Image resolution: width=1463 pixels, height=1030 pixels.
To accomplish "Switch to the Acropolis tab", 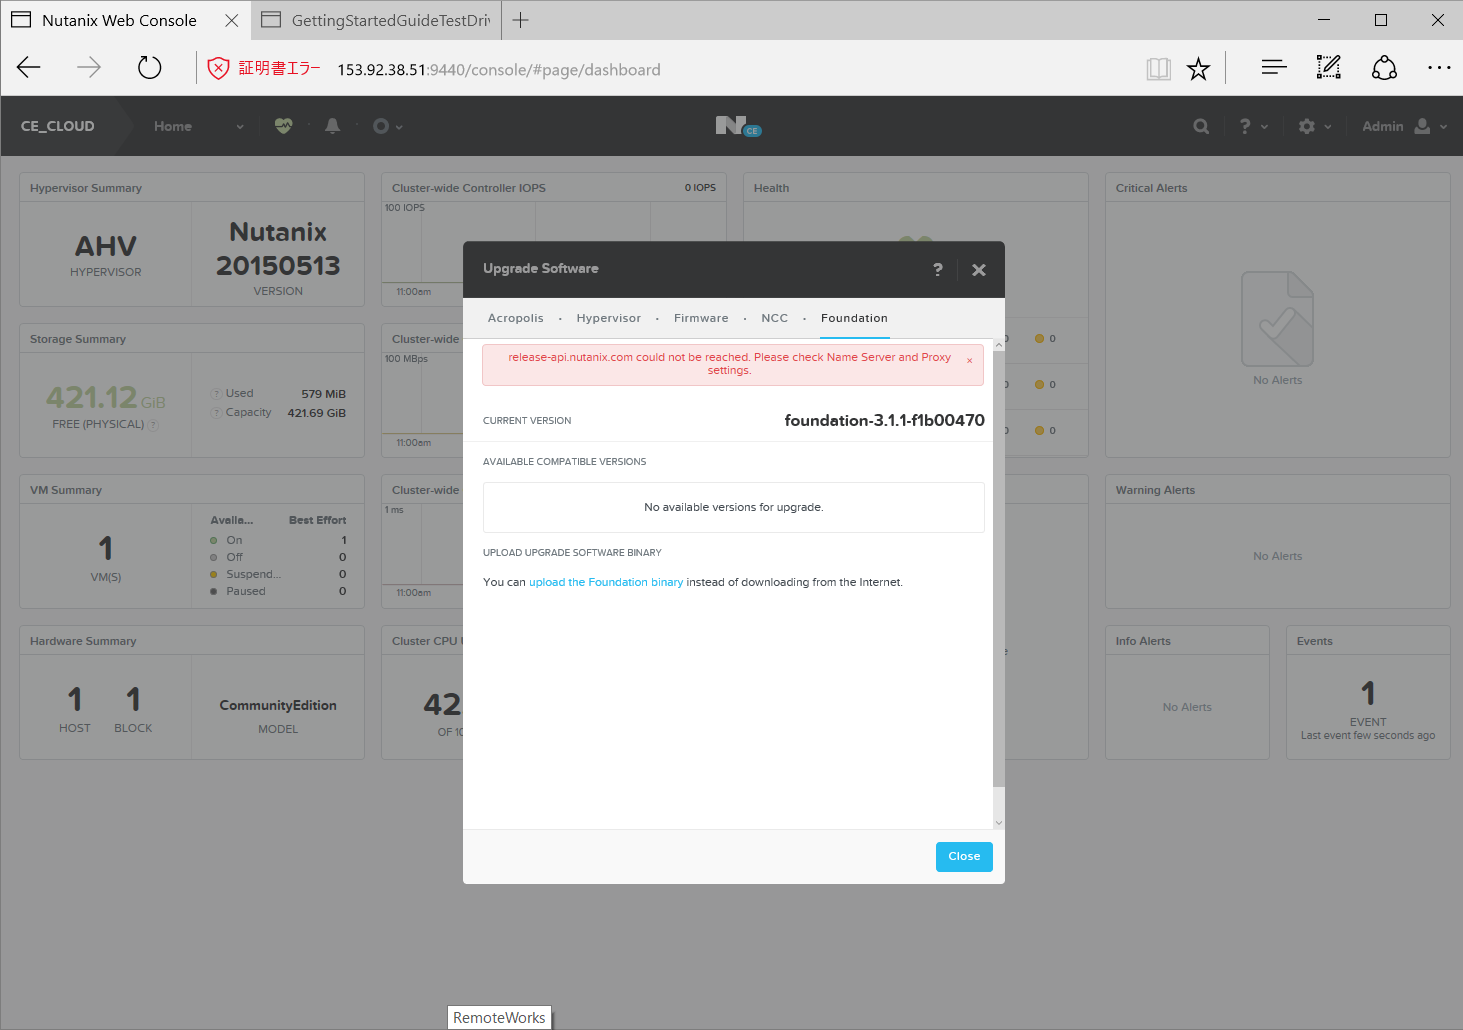I will click(516, 318).
